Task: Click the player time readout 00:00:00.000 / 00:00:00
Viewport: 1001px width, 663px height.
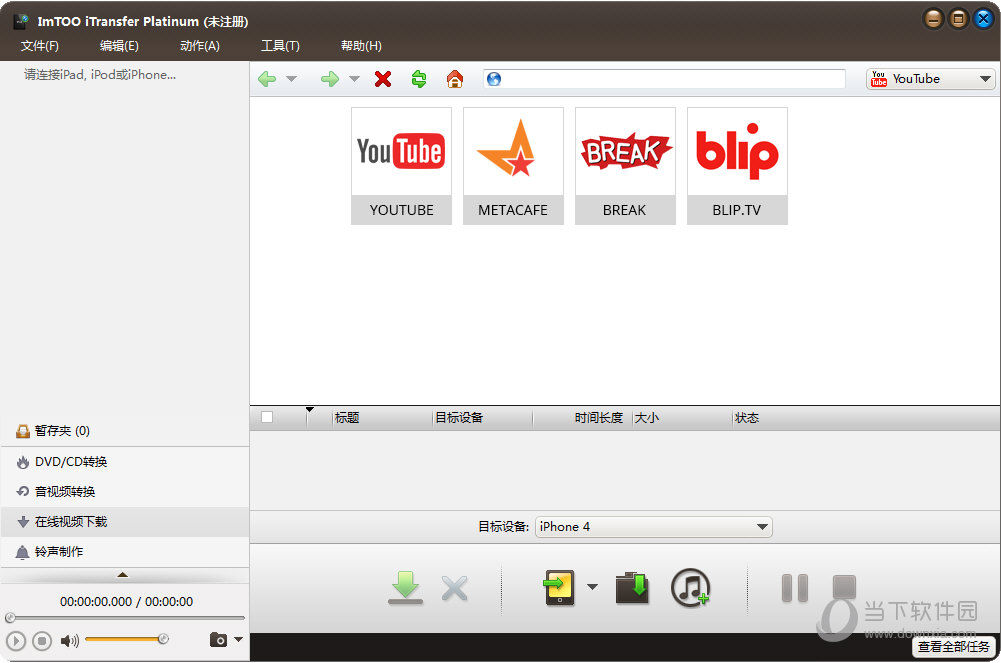Action: coord(126,602)
